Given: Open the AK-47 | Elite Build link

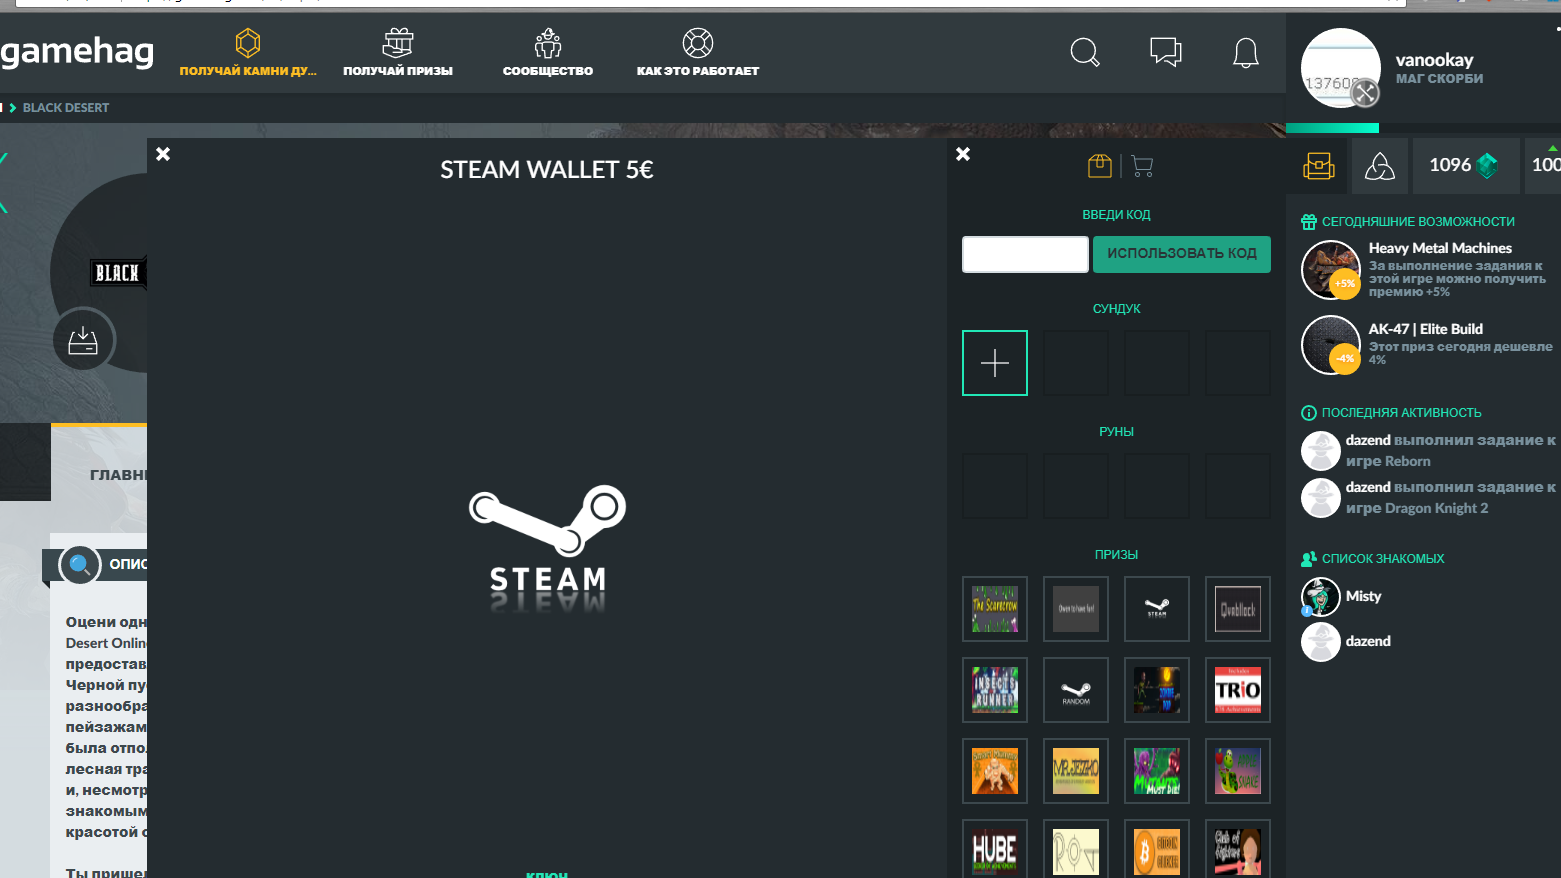Looking at the screenshot, I should click(1426, 329).
